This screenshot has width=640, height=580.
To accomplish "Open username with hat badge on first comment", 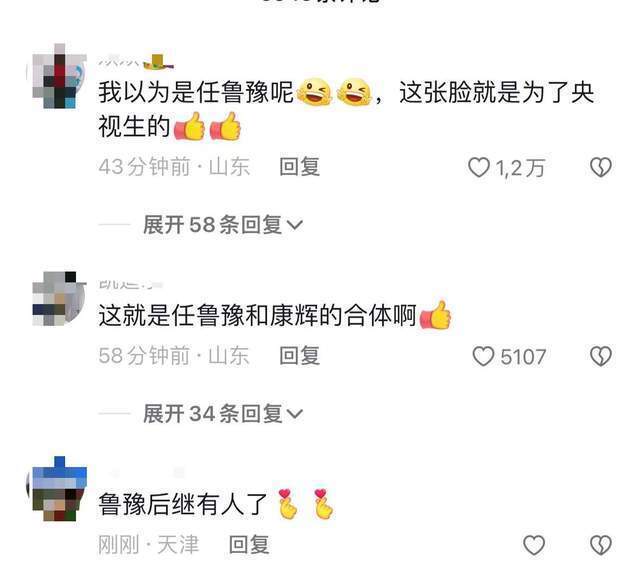I will pos(136,62).
